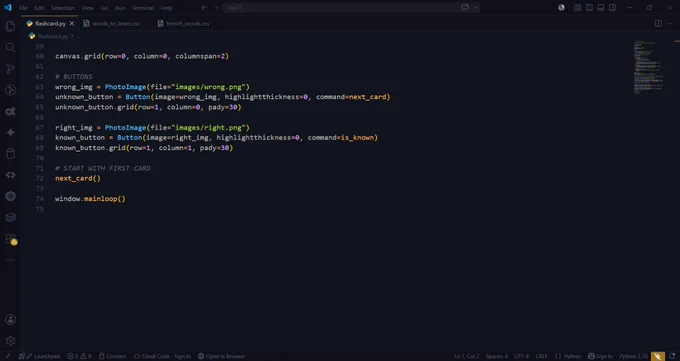
Task: Open the customize layout icon
Action: click(577, 7)
